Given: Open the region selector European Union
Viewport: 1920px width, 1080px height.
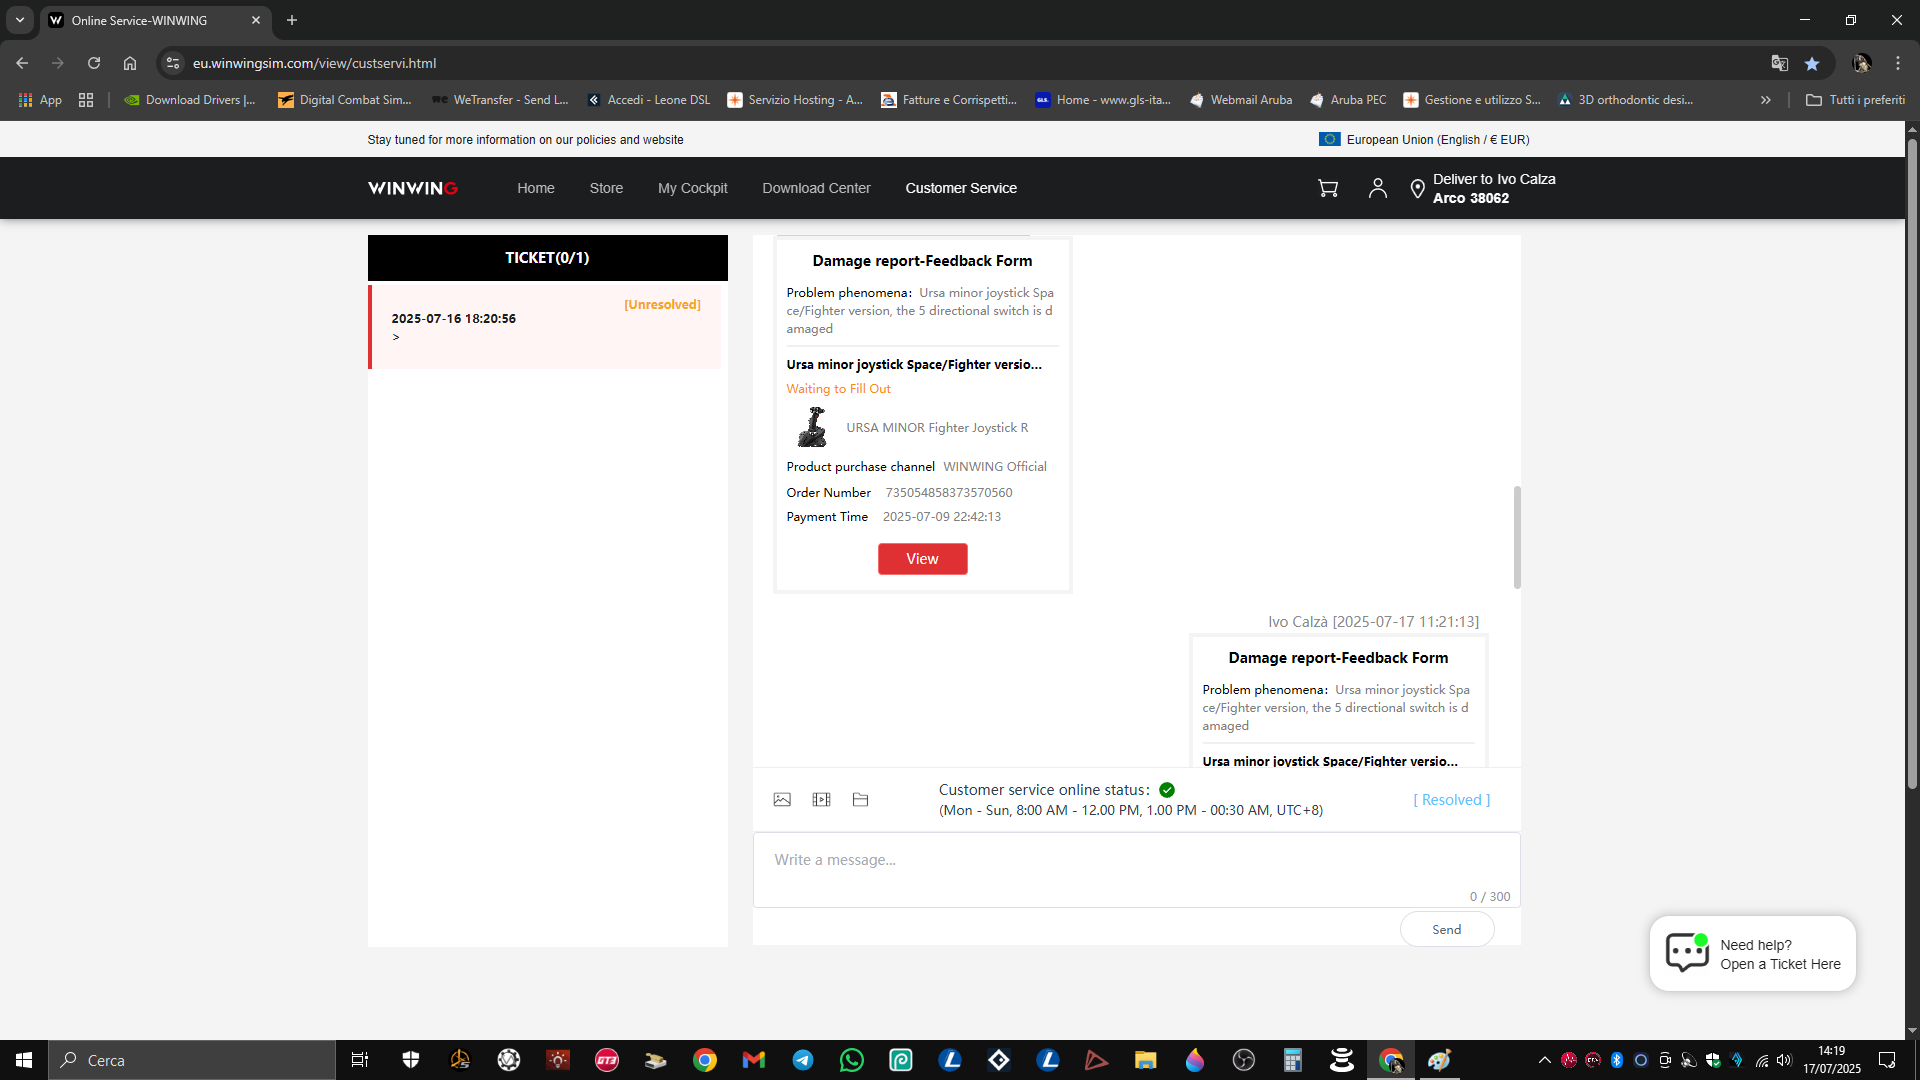Looking at the screenshot, I should 1424,139.
